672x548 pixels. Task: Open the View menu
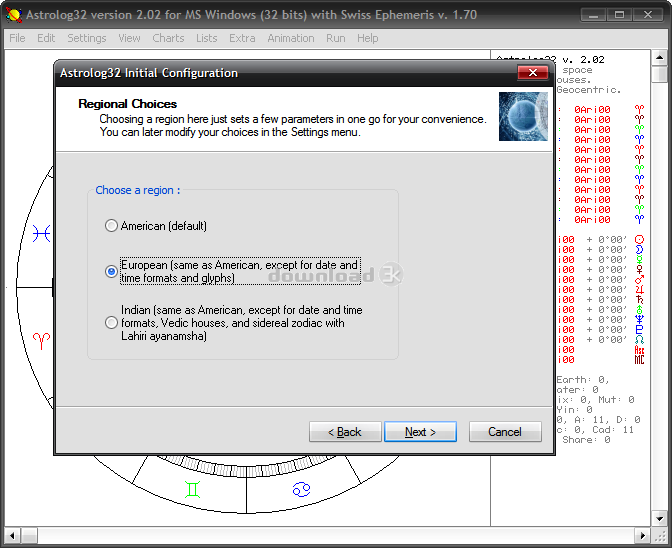tap(129, 38)
